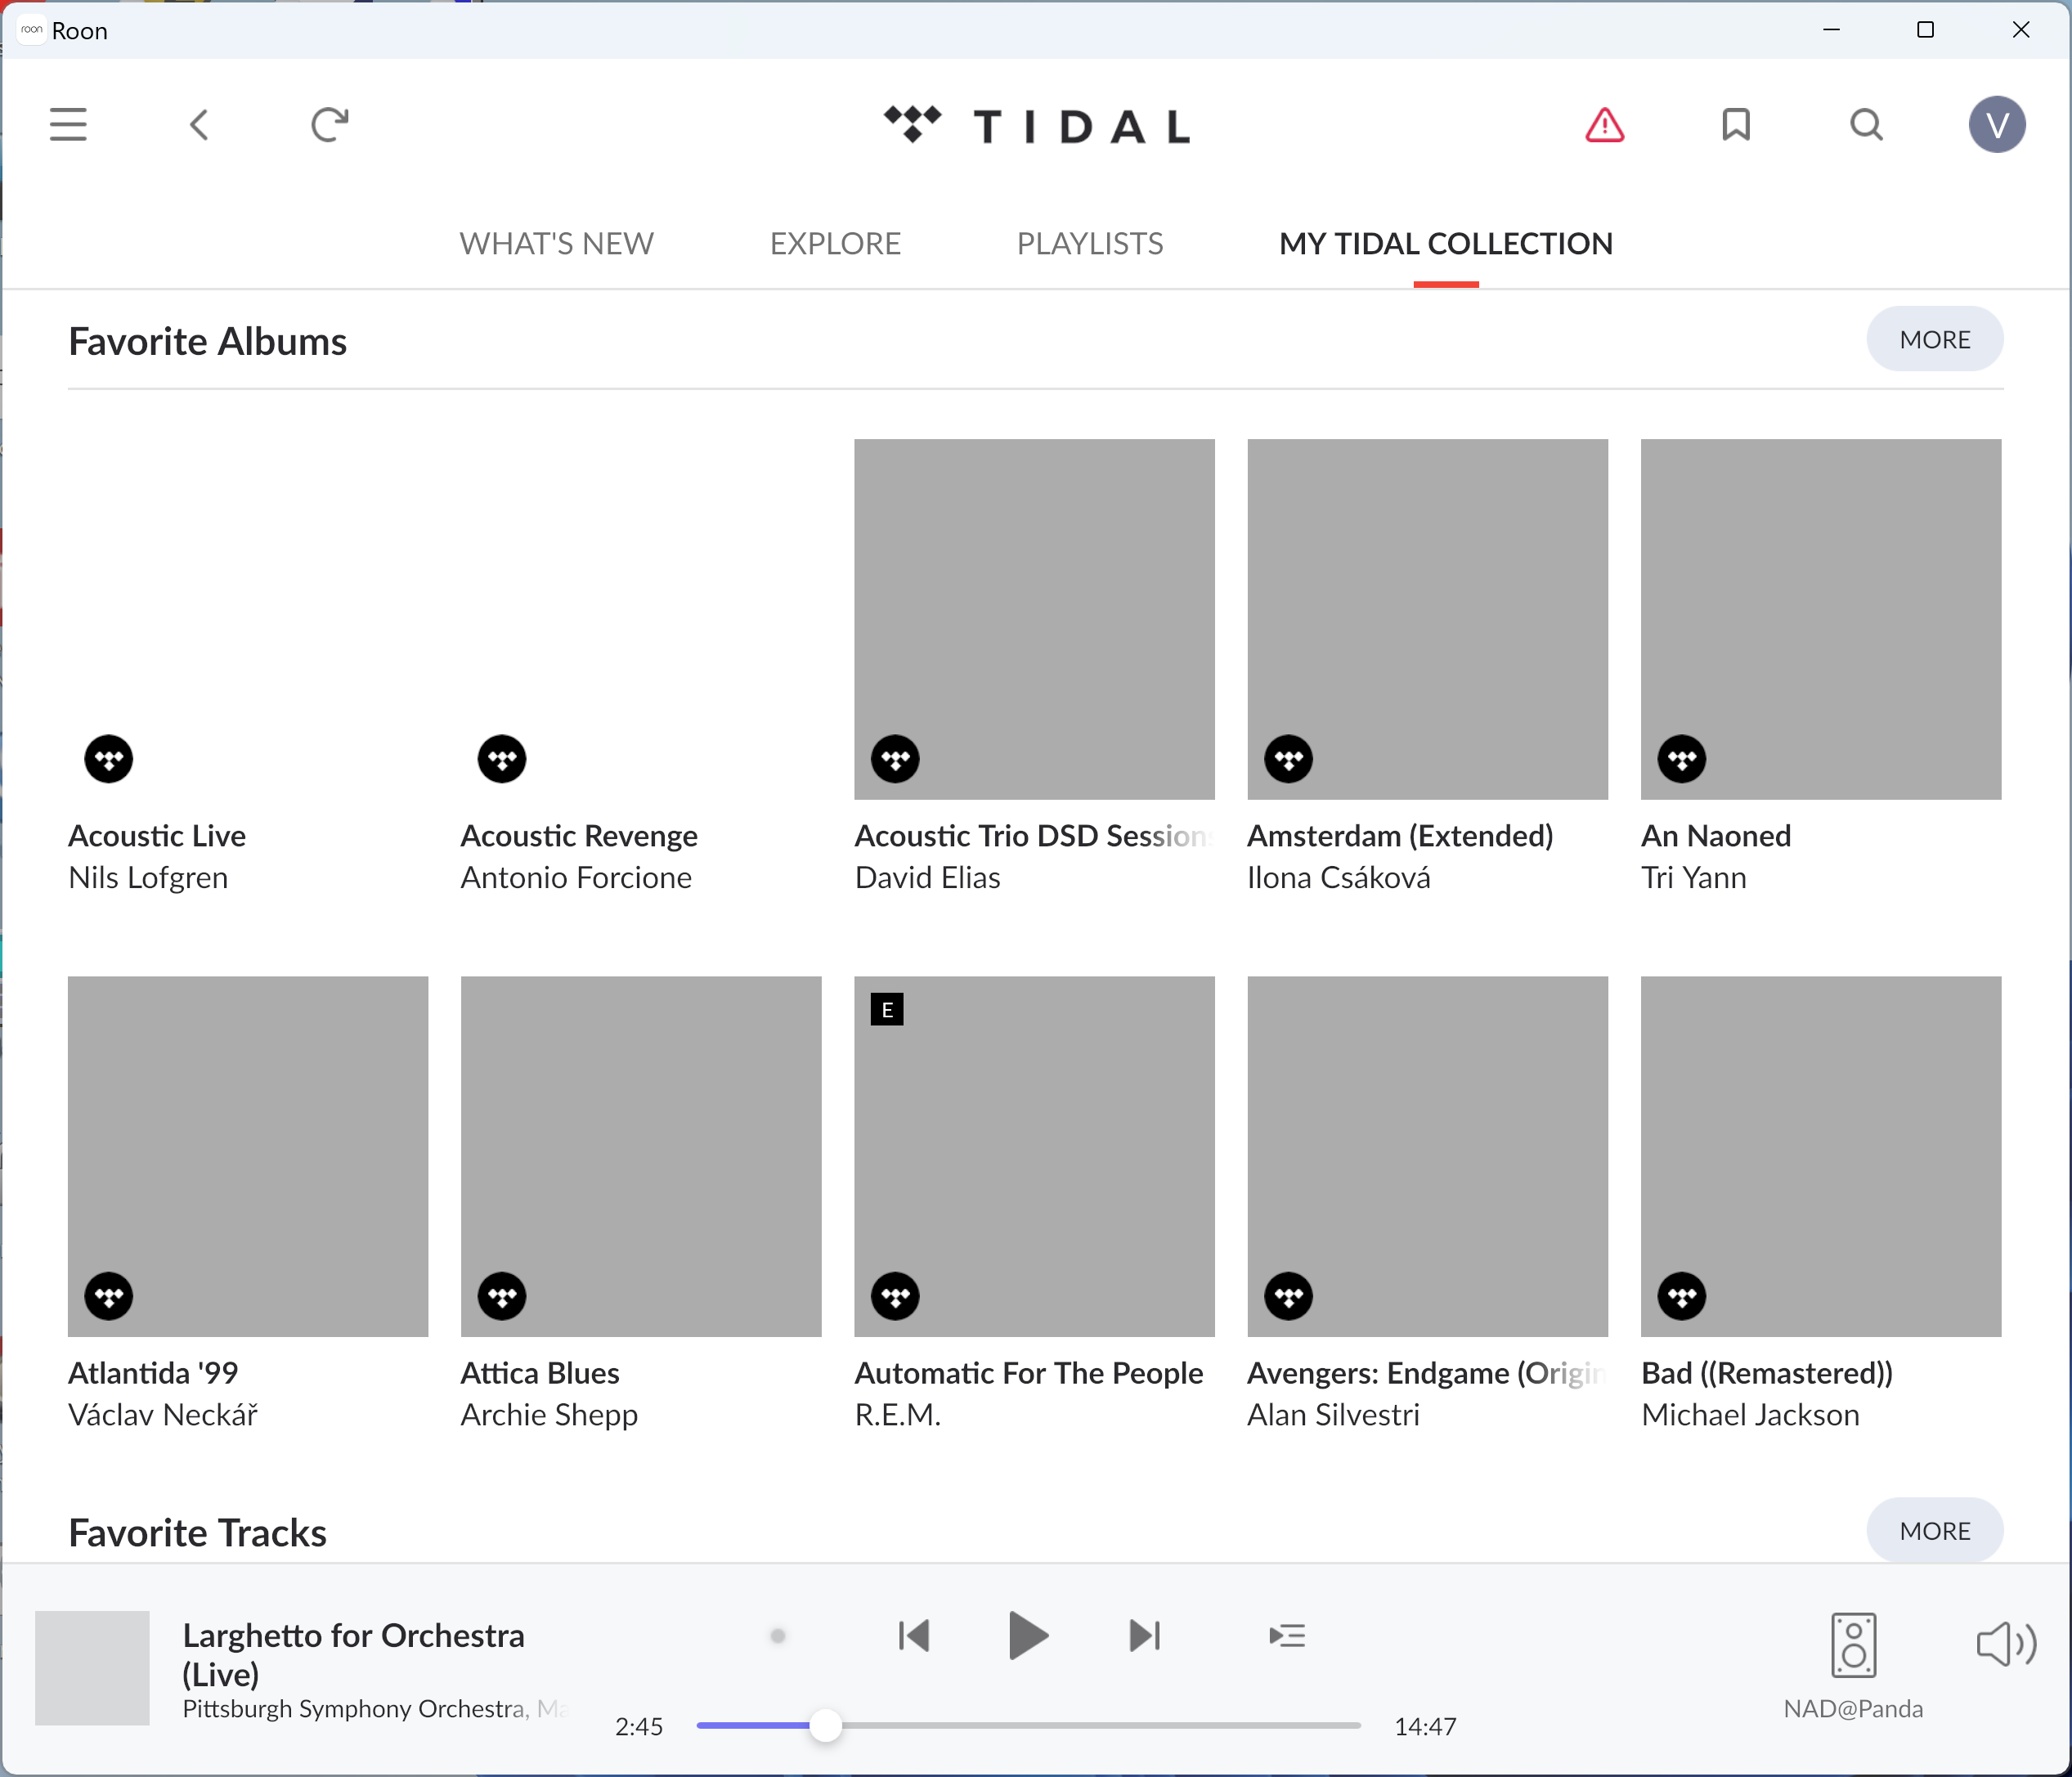Viewport: 2072px width, 1777px height.
Task: Open artist Tri Yann
Action: click(1693, 878)
